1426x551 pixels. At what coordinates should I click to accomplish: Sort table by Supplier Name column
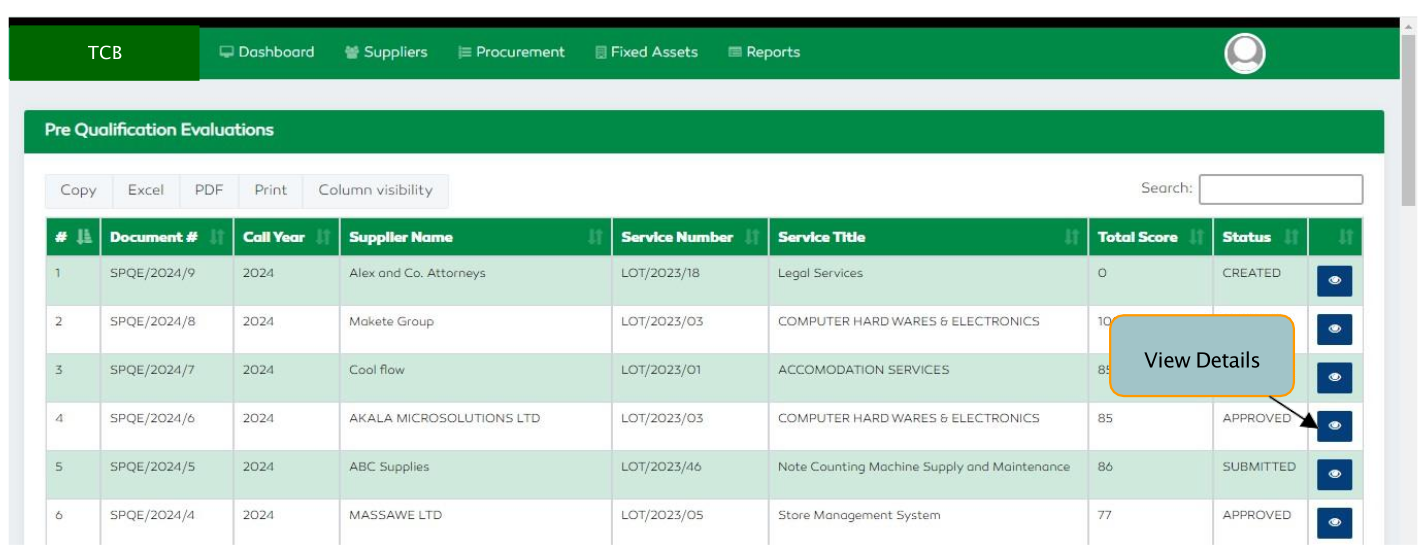[475, 237]
